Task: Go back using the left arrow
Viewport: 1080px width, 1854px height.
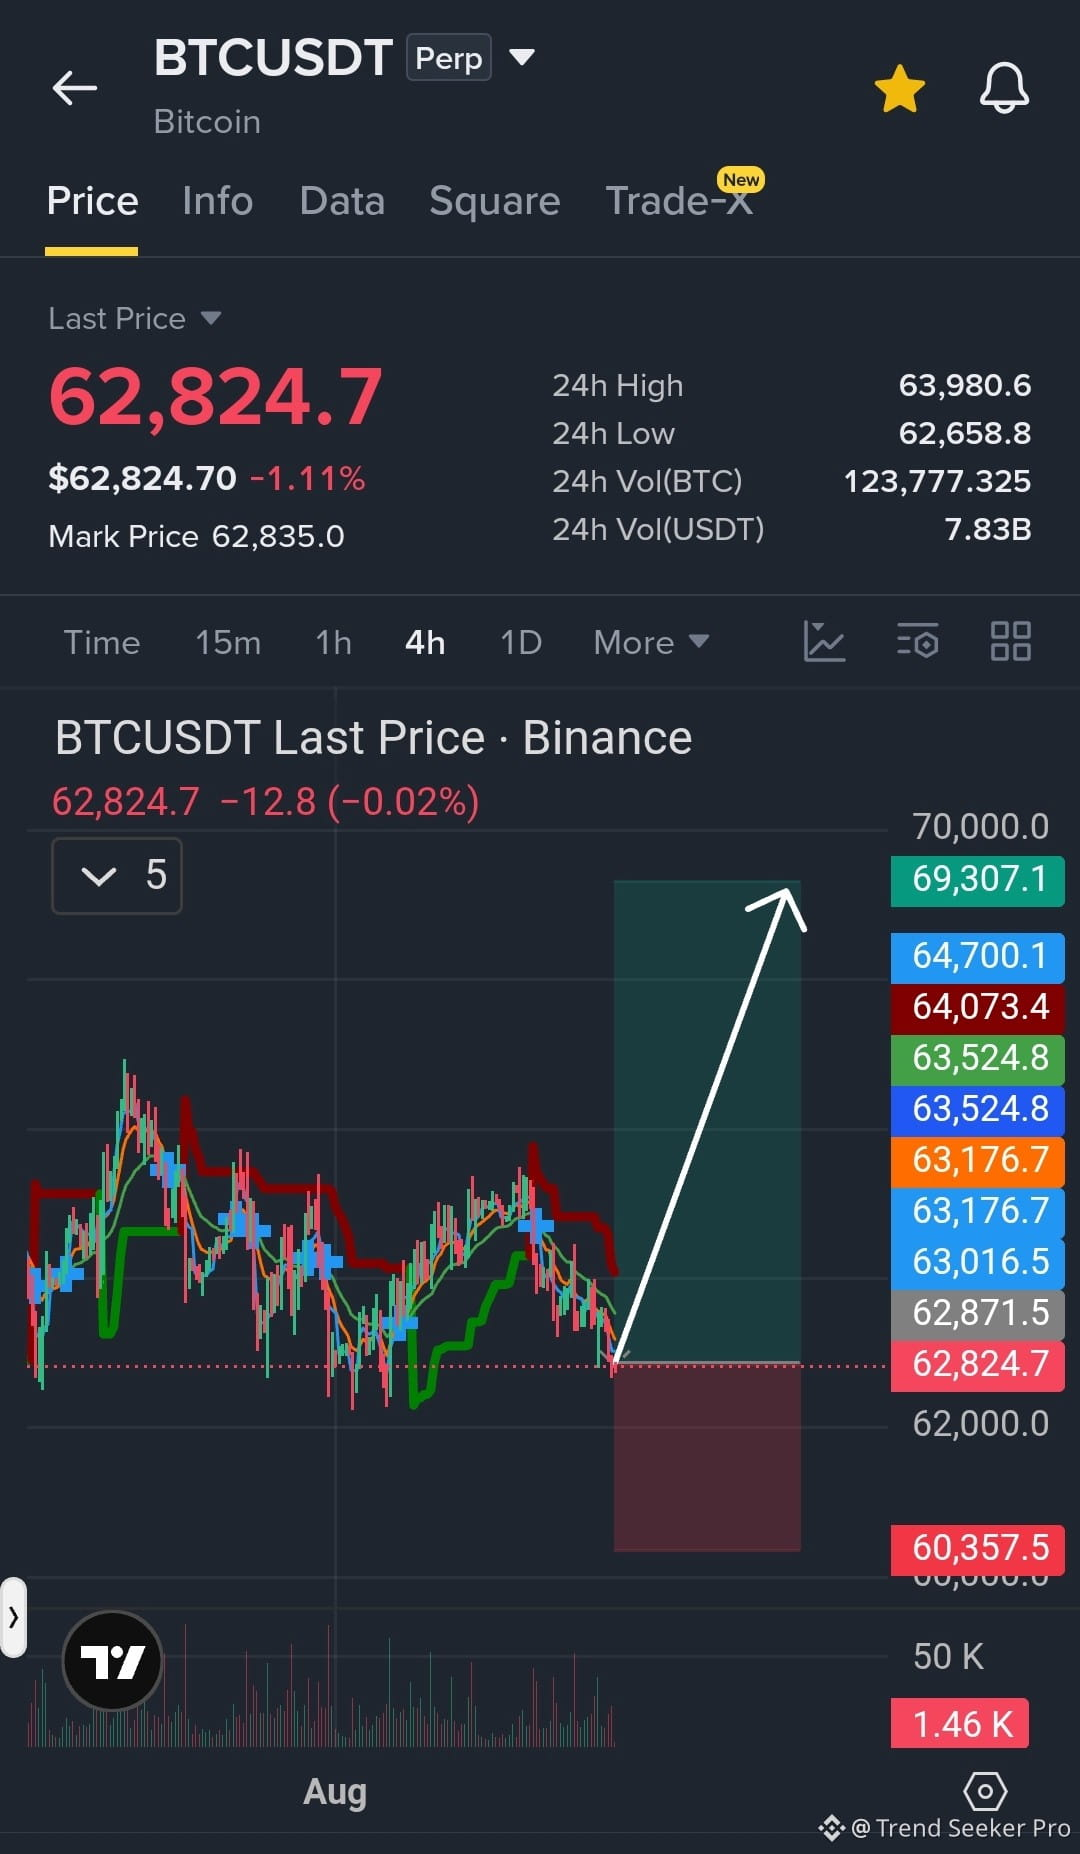Action: [x=75, y=88]
